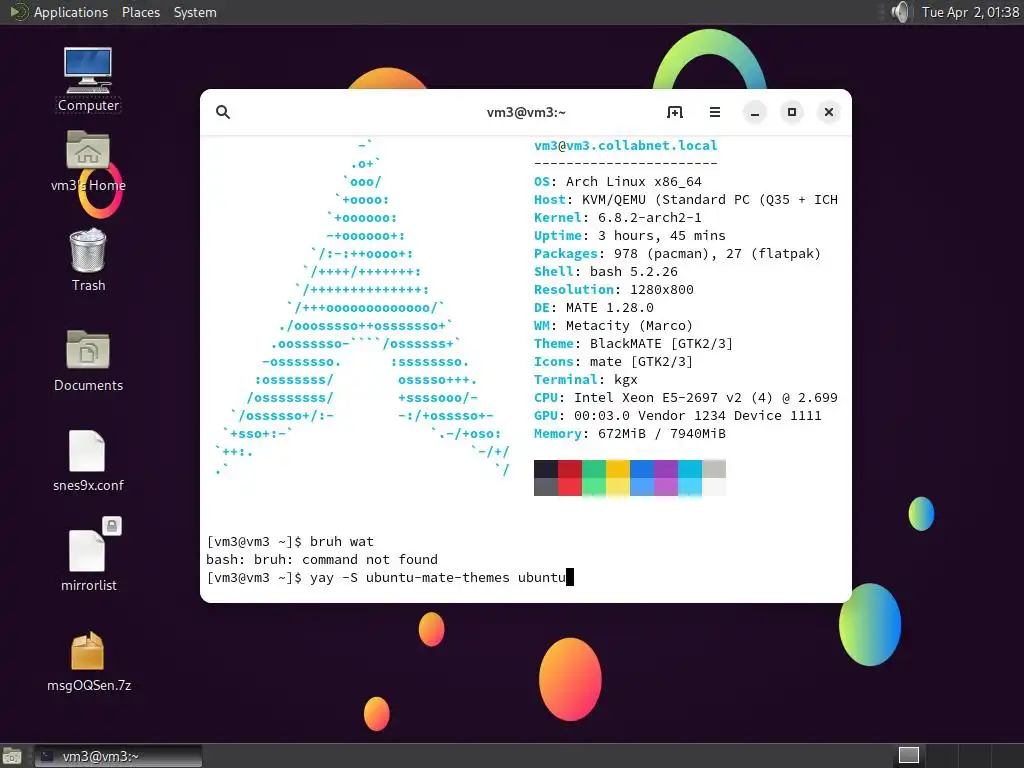Click the 'Packages: 978 (pacman)' line

pyautogui.click(x=677, y=253)
